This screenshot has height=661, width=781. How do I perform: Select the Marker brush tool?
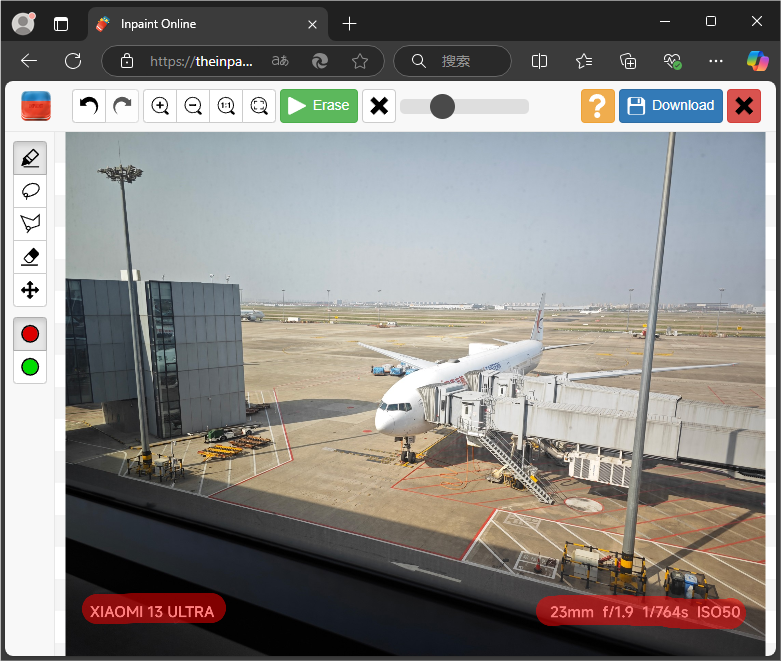[30, 158]
